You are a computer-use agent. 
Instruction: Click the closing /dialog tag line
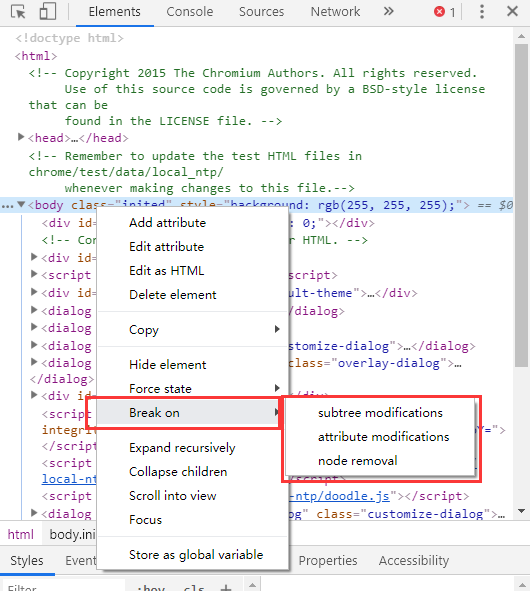(62, 379)
